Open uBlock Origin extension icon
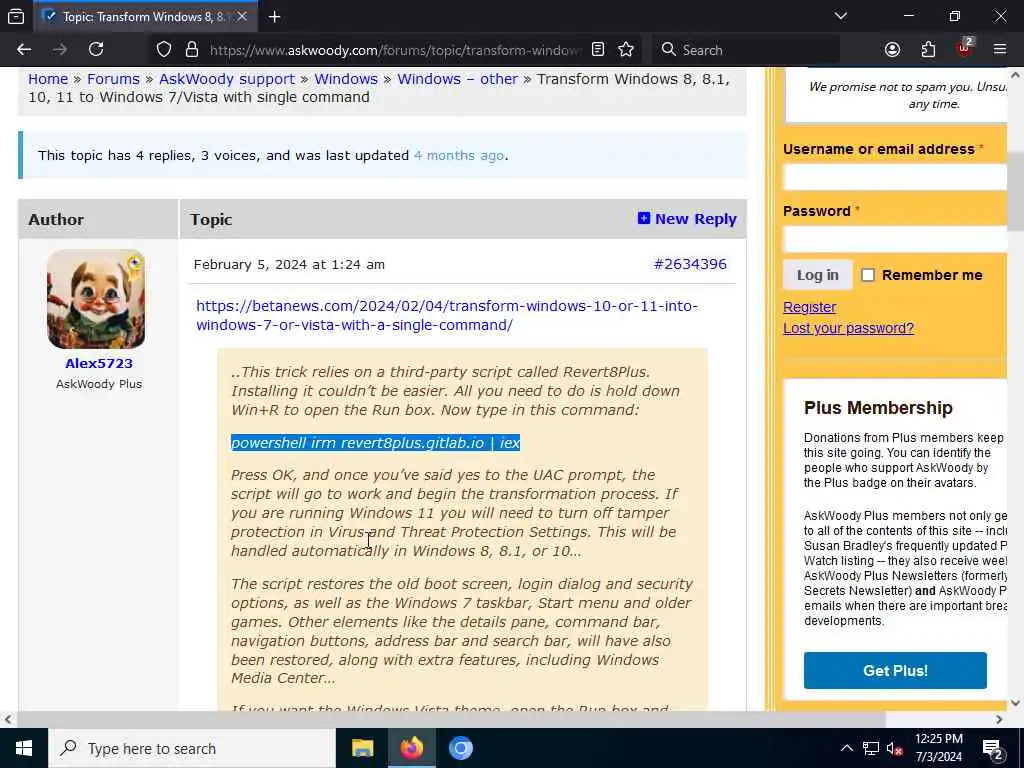1024x768 pixels. (965, 48)
